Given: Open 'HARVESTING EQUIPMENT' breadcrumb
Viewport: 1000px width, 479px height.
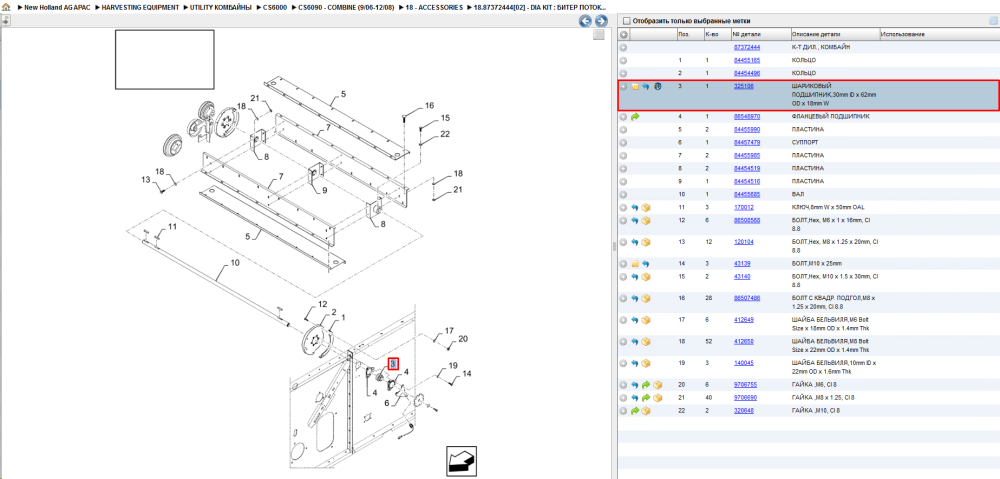Looking at the screenshot, I should (140, 8).
